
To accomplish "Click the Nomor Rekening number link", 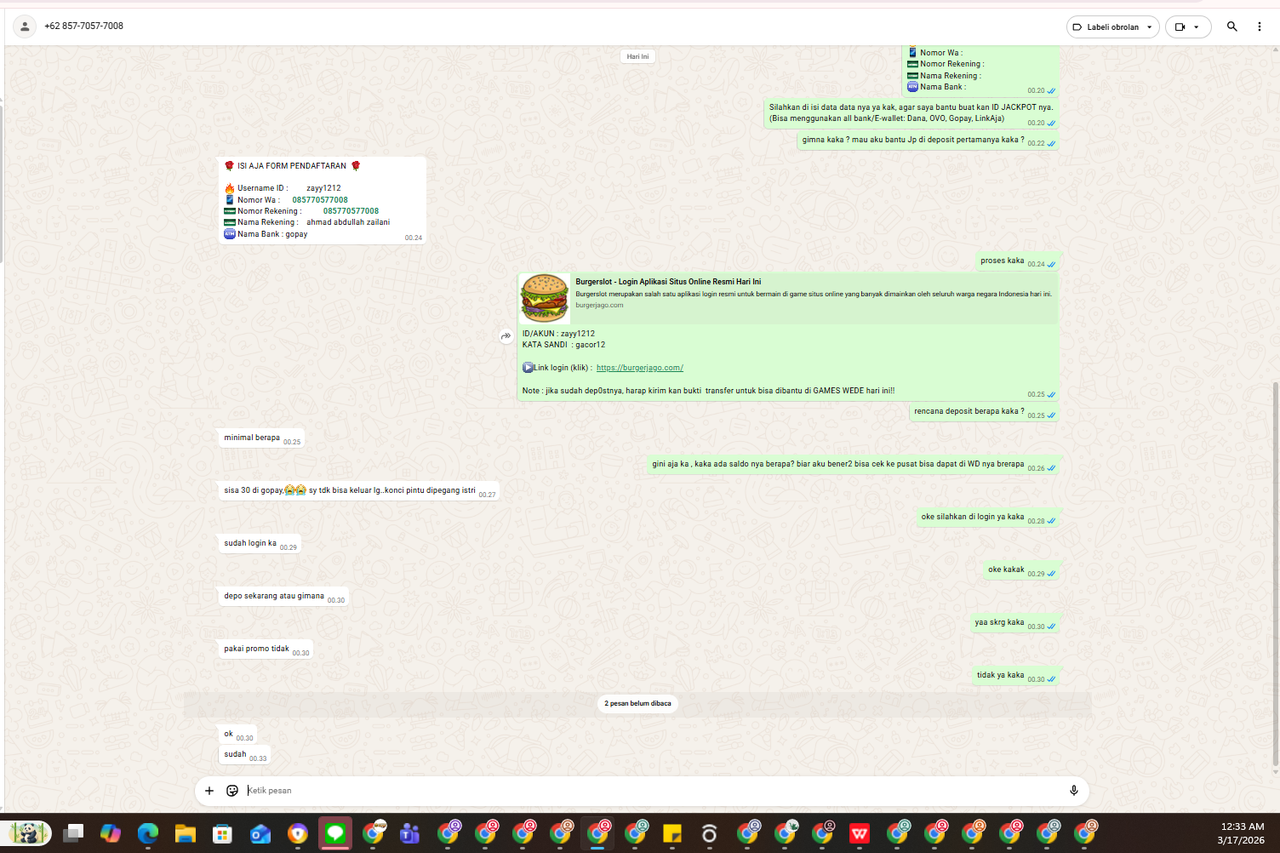I will pyautogui.click(x=351, y=211).
